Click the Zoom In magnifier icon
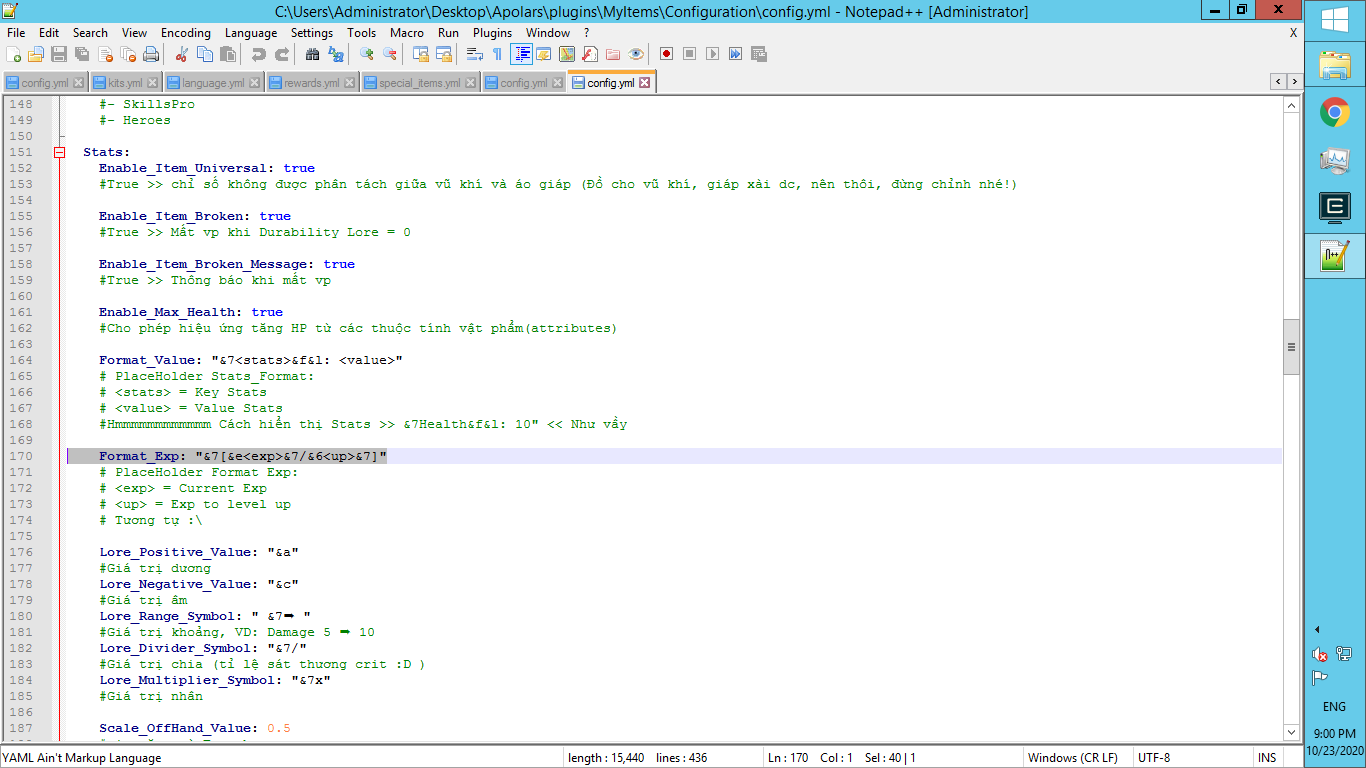The width and height of the screenshot is (1366, 768). (367, 54)
